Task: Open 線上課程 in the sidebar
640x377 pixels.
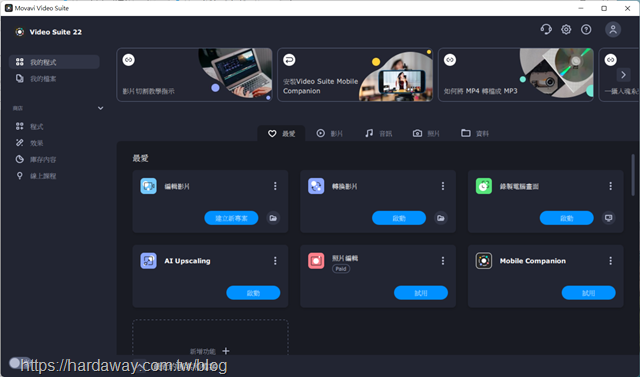Action: click(36, 176)
